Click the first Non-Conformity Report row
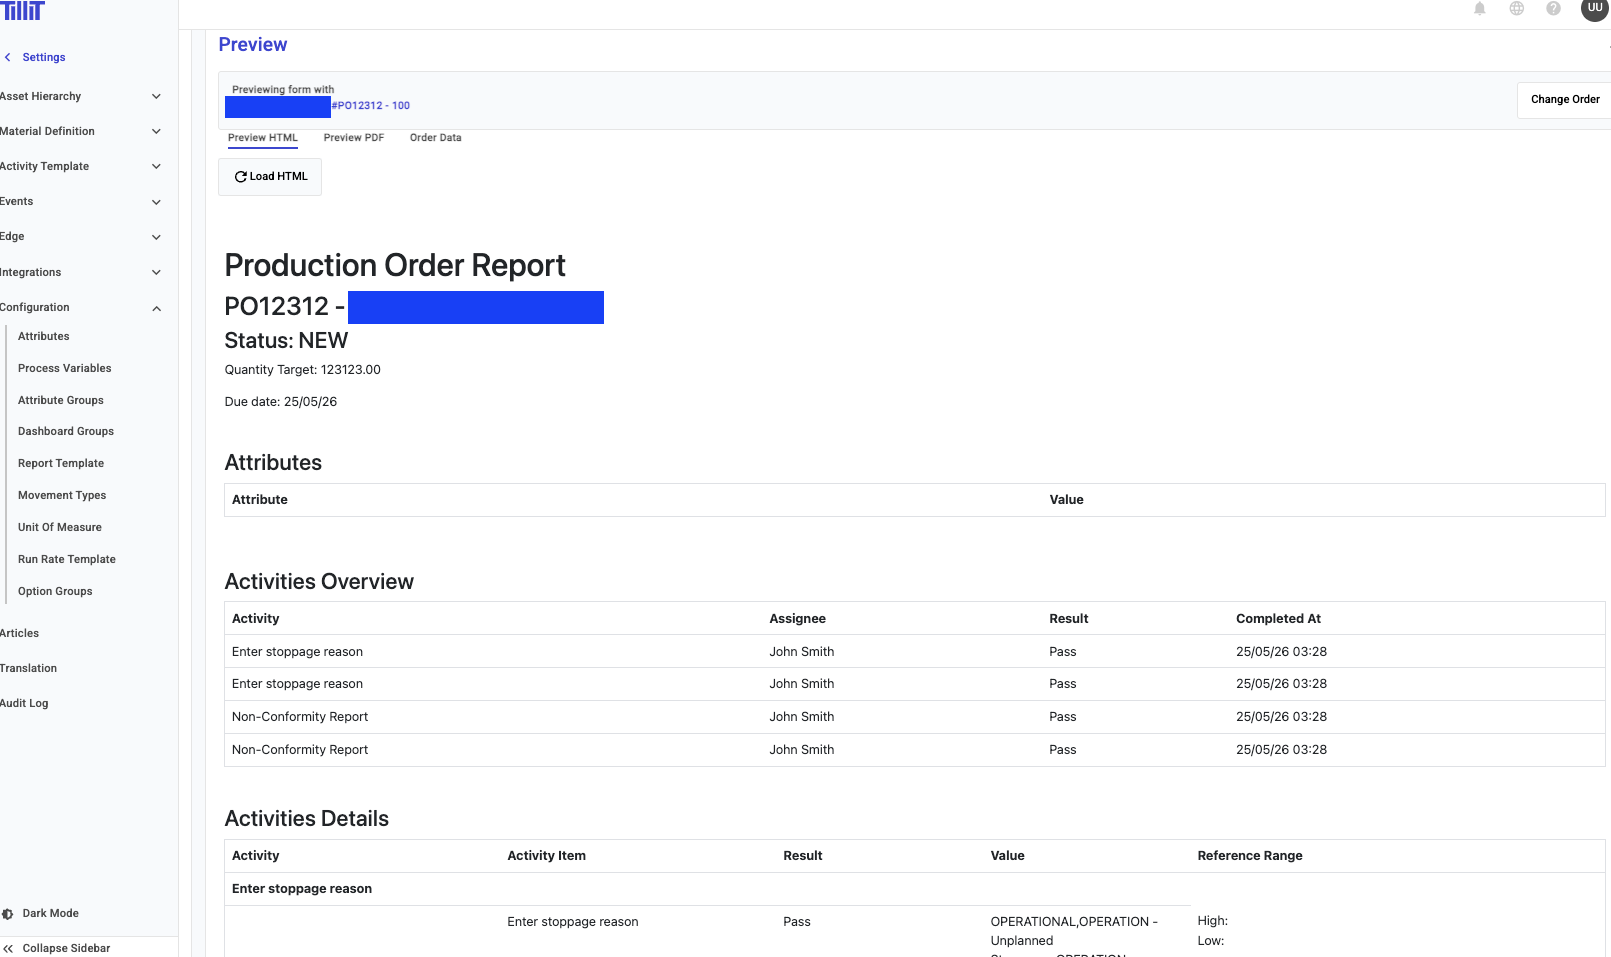This screenshot has height=957, width=1611. pyautogui.click(x=914, y=717)
